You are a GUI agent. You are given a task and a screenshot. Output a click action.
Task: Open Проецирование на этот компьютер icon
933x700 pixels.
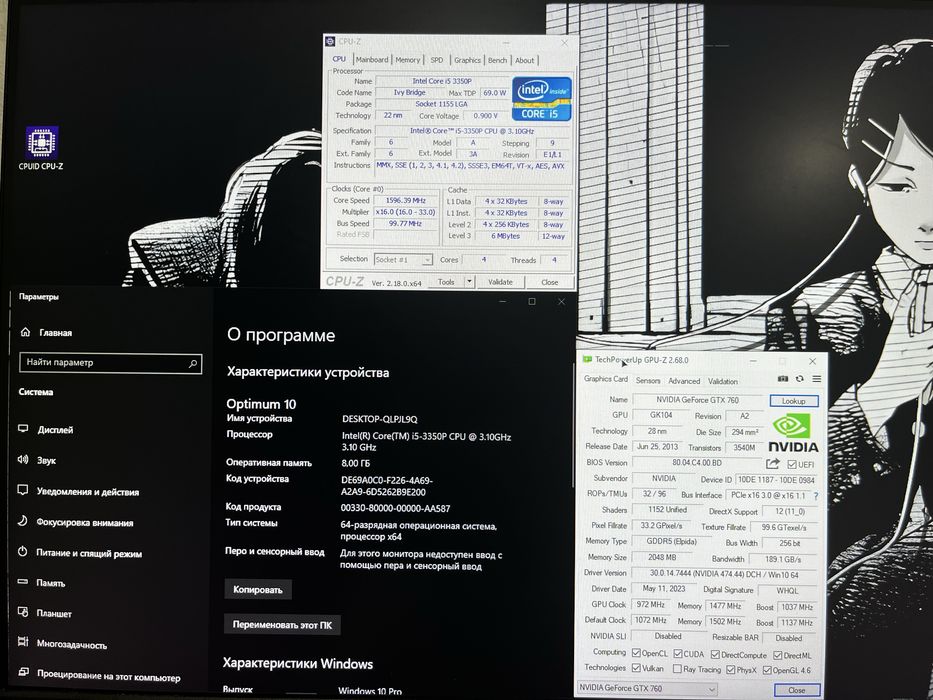(x=23, y=672)
